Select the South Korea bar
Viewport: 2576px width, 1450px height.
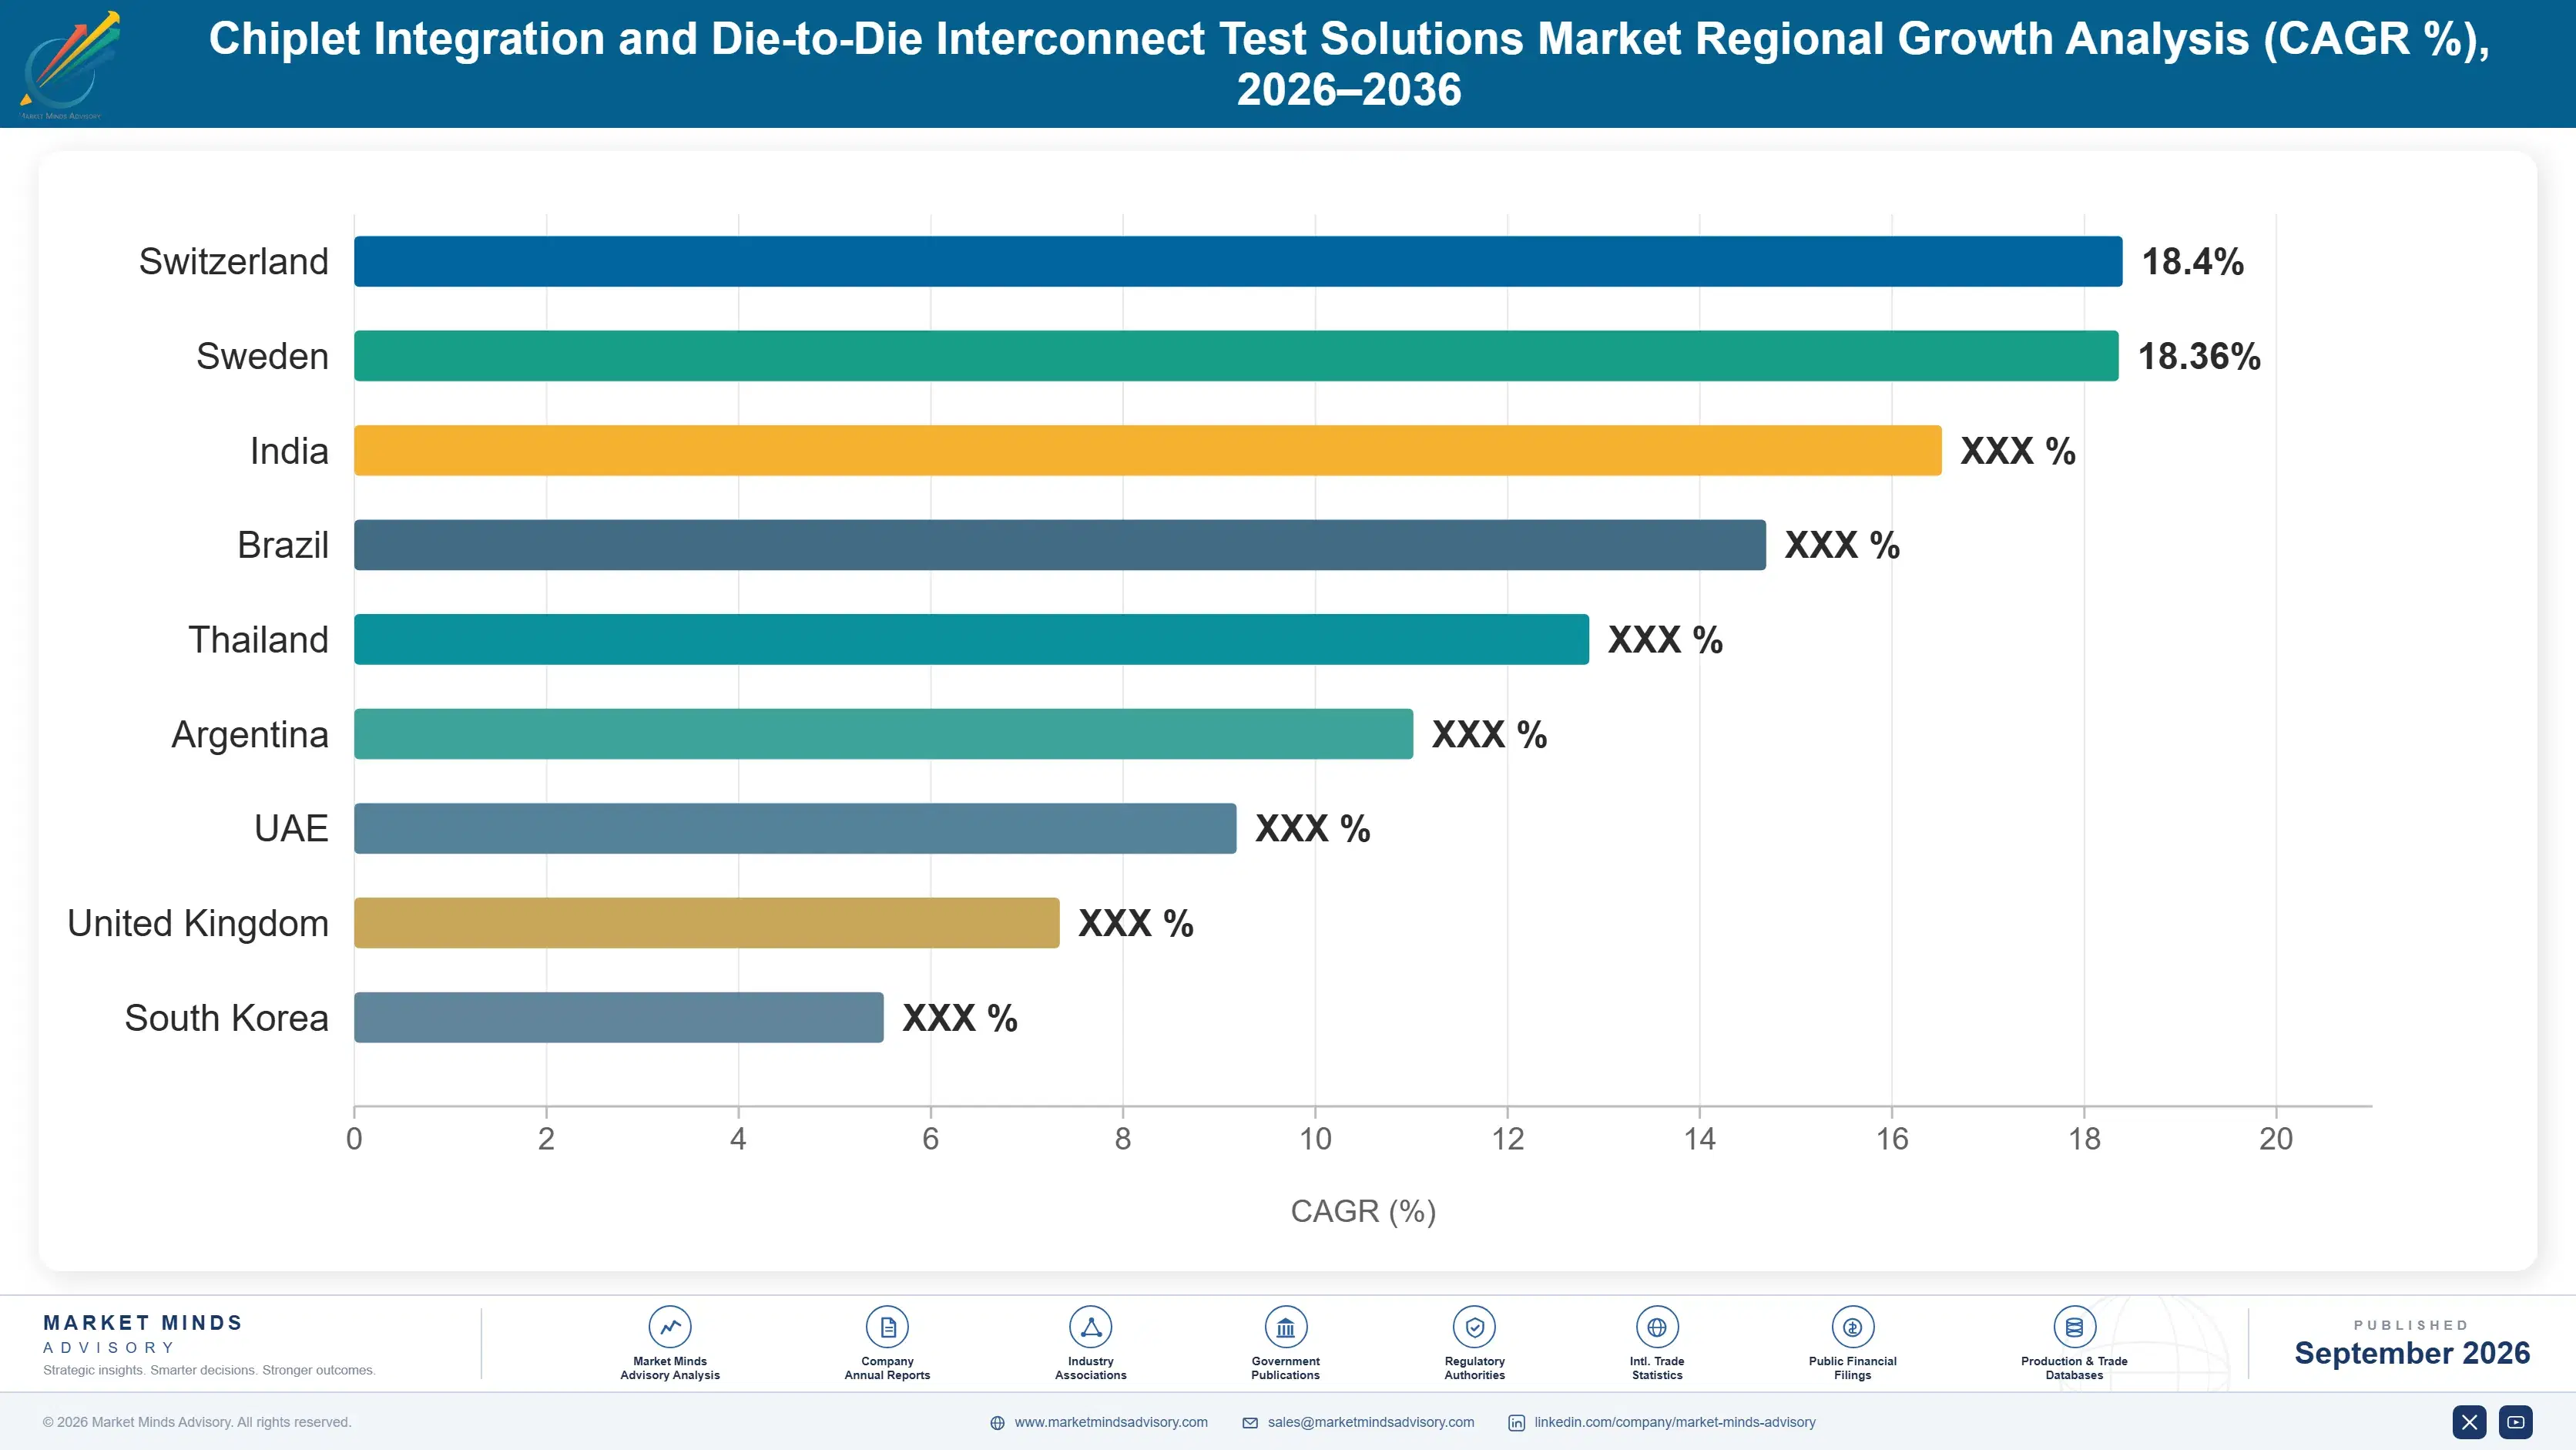point(619,1017)
